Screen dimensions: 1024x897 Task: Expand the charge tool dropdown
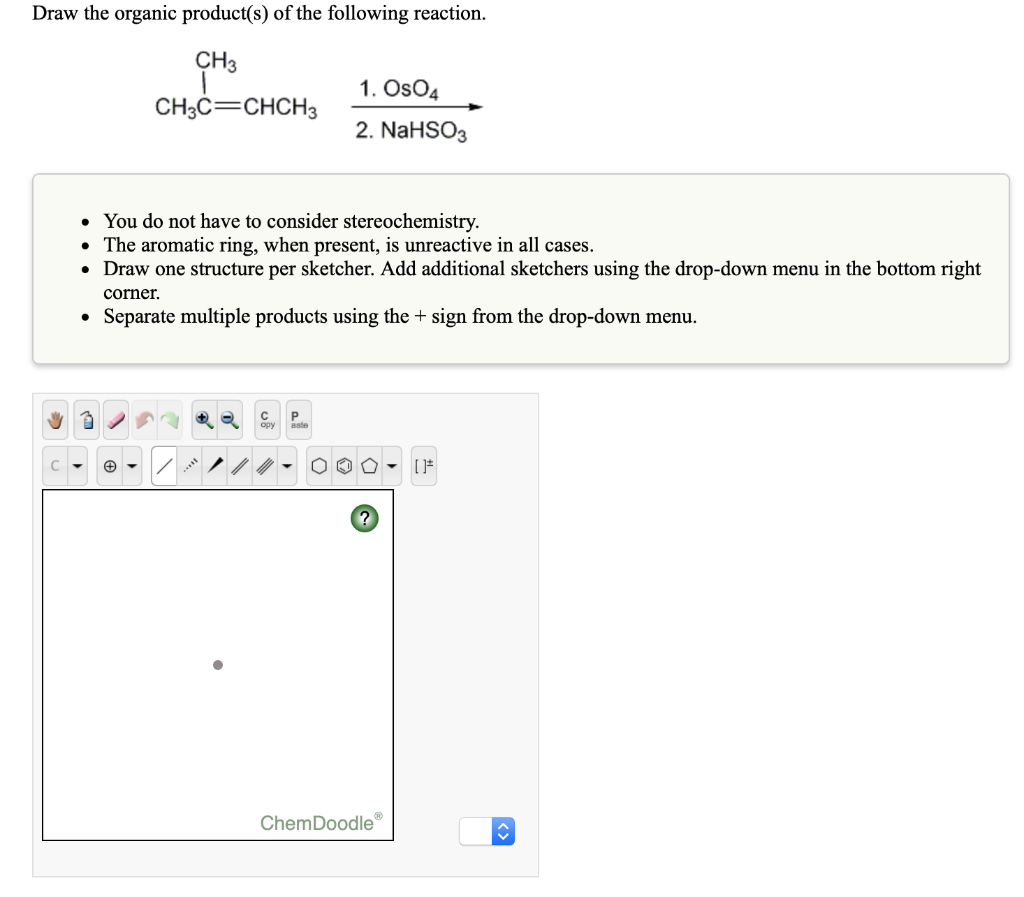pyautogui.click(x=131, y=464)
